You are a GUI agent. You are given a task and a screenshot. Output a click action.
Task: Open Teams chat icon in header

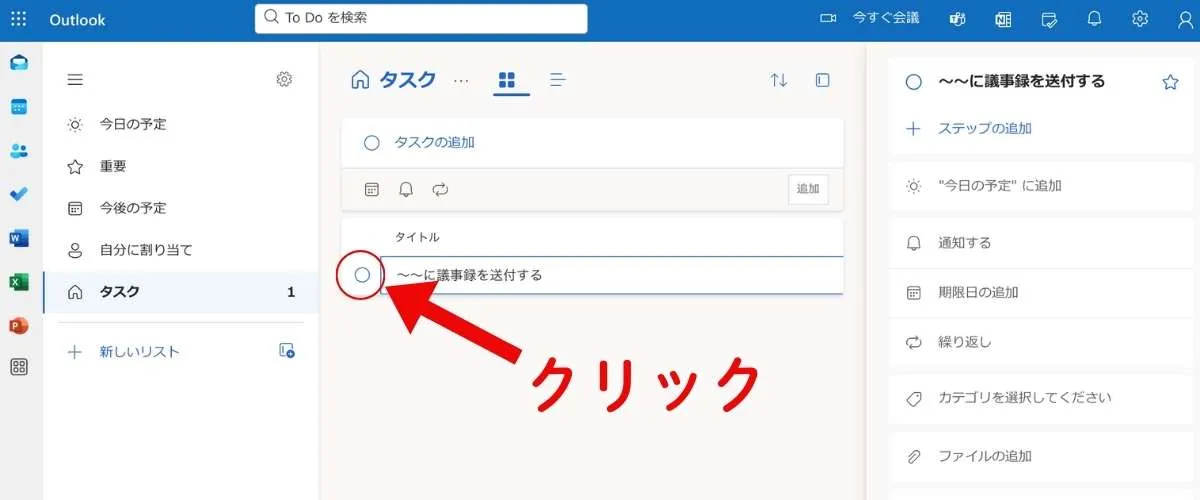tap(957, 19)
